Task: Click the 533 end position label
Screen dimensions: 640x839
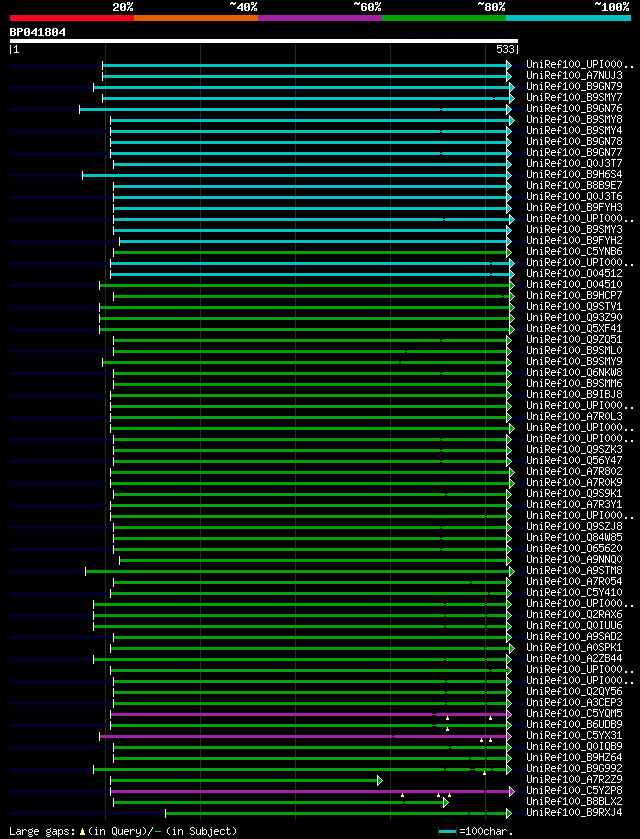Action: click(x=505, y=50)
